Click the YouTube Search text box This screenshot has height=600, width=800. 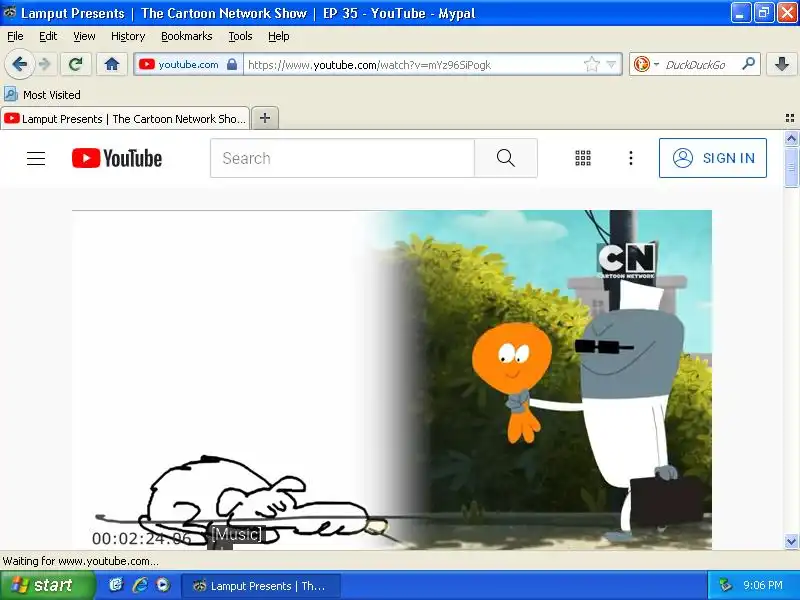(342, 158)
